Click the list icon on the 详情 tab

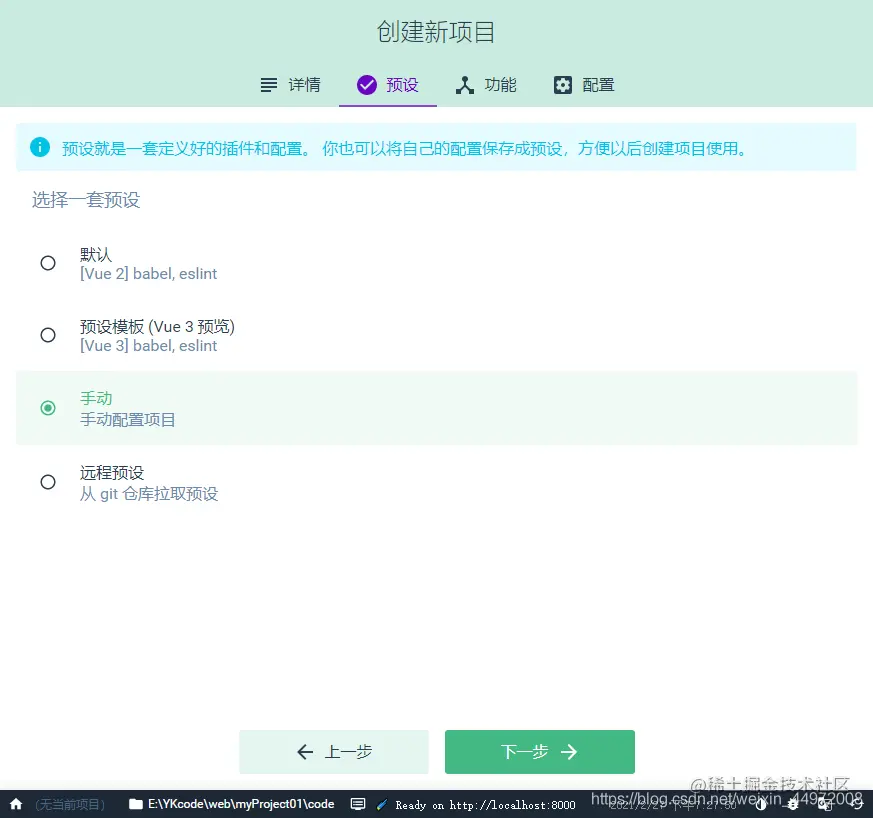(267, 85)
